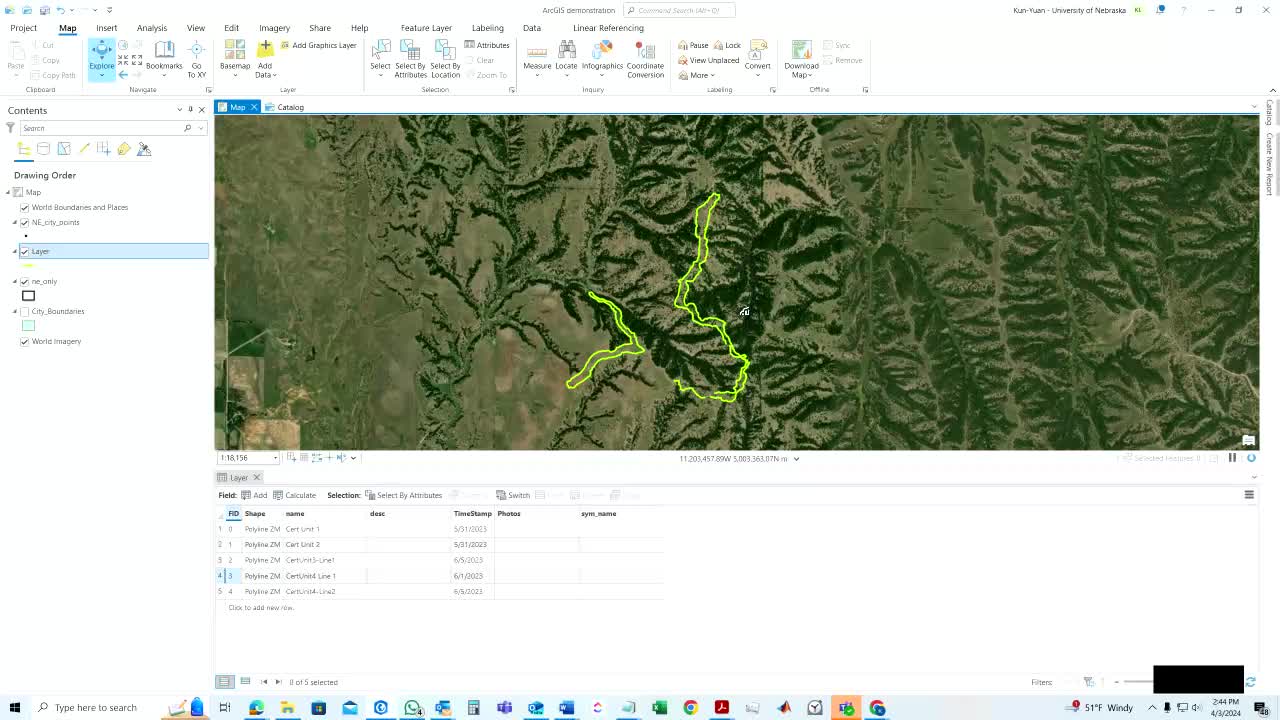
Task: Switch Contents to List By Snapping
Action: (x=104, y=149)
